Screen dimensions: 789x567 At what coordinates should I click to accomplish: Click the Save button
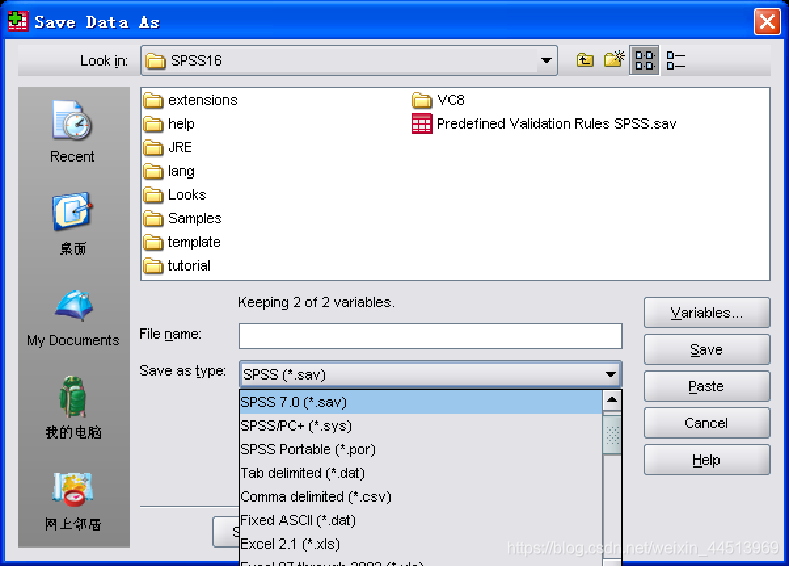tap(706, 349)
